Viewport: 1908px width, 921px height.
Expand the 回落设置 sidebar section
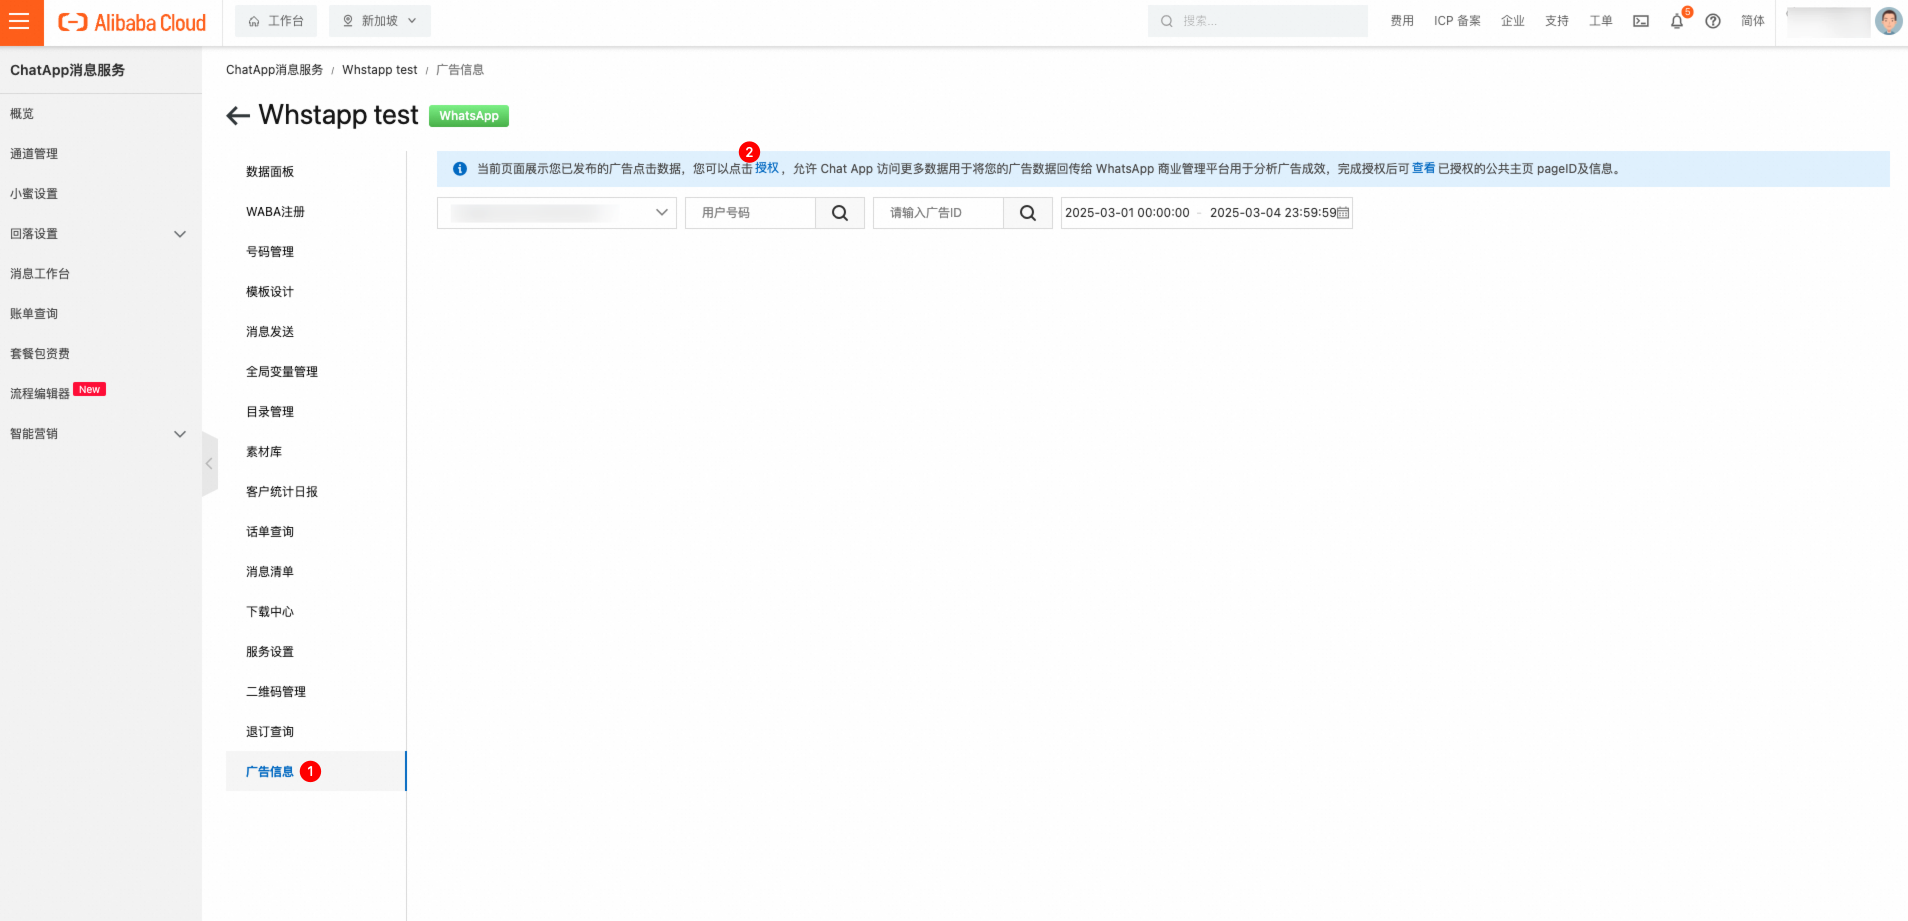tap(100, 234)
